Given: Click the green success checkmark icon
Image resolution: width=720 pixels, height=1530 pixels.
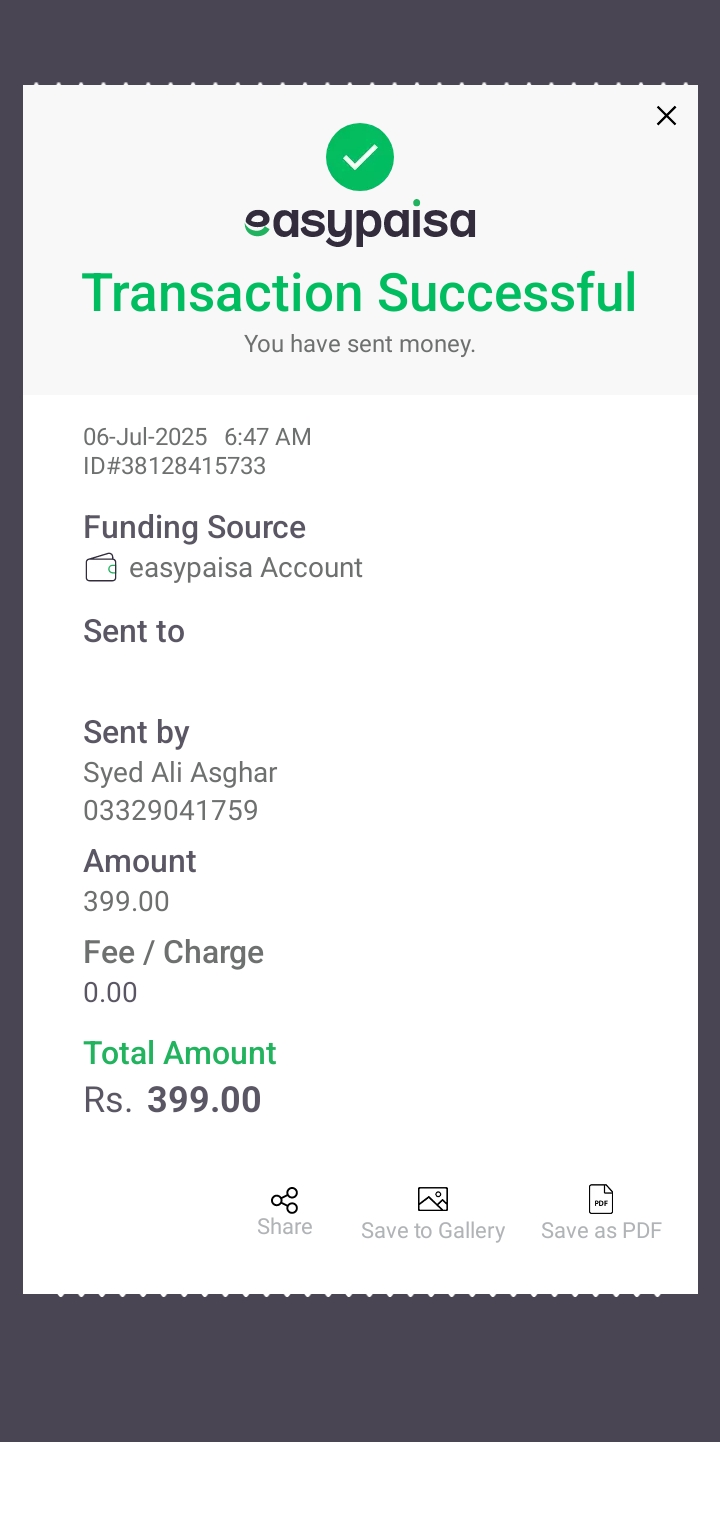Looking at the screenshot, I should (x=360, y=157).
